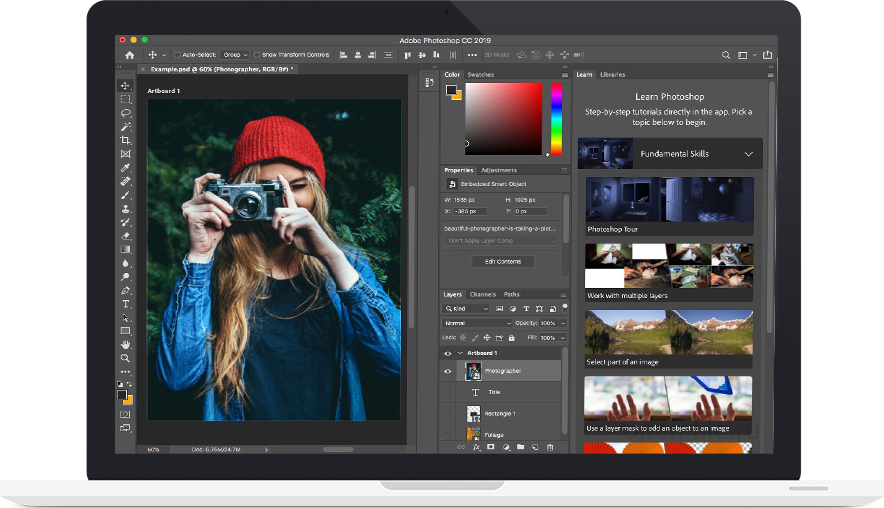This screenshot has height=508, width=884.
Task: Select the Gradient tool
Action: pyautogui.click(x=125, y=249)
